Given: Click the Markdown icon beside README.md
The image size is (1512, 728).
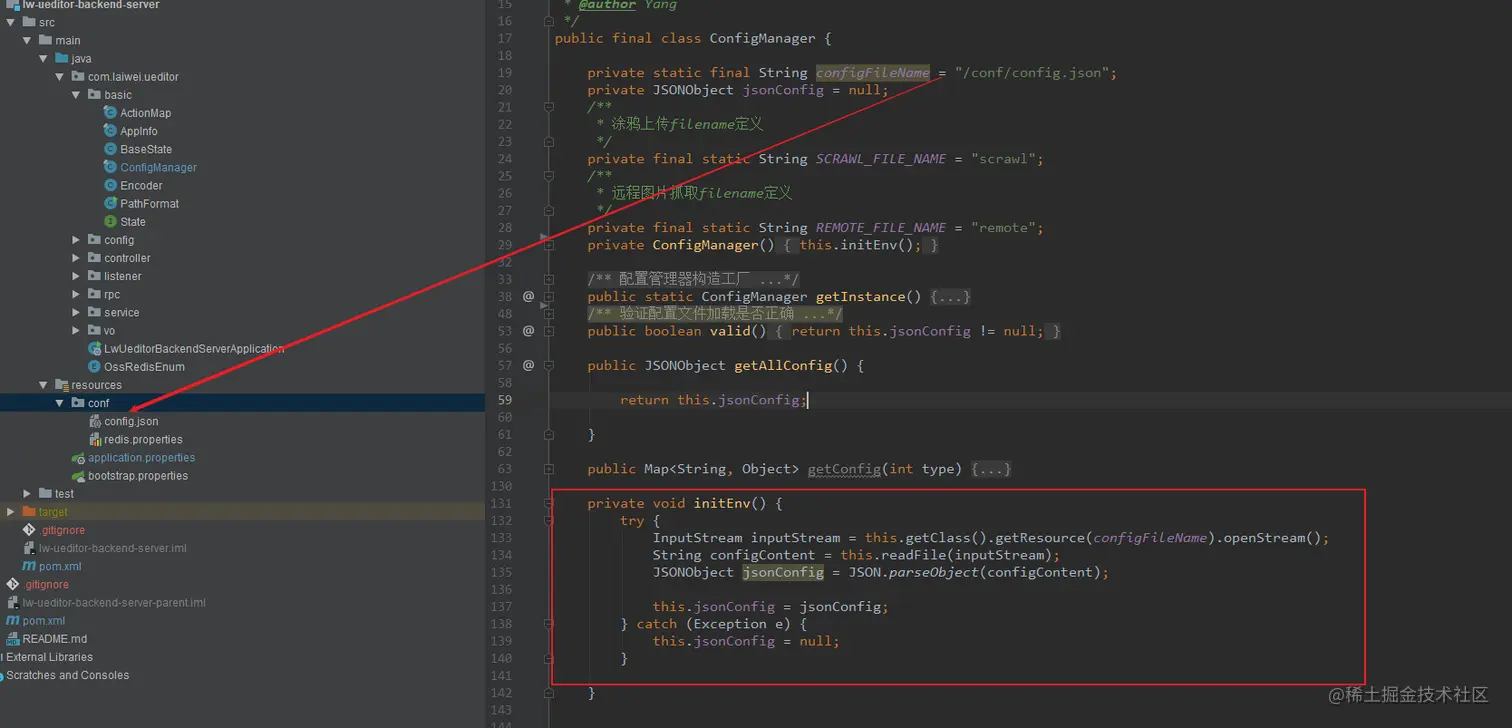Looking at the screenshot, I should (13, 639).
